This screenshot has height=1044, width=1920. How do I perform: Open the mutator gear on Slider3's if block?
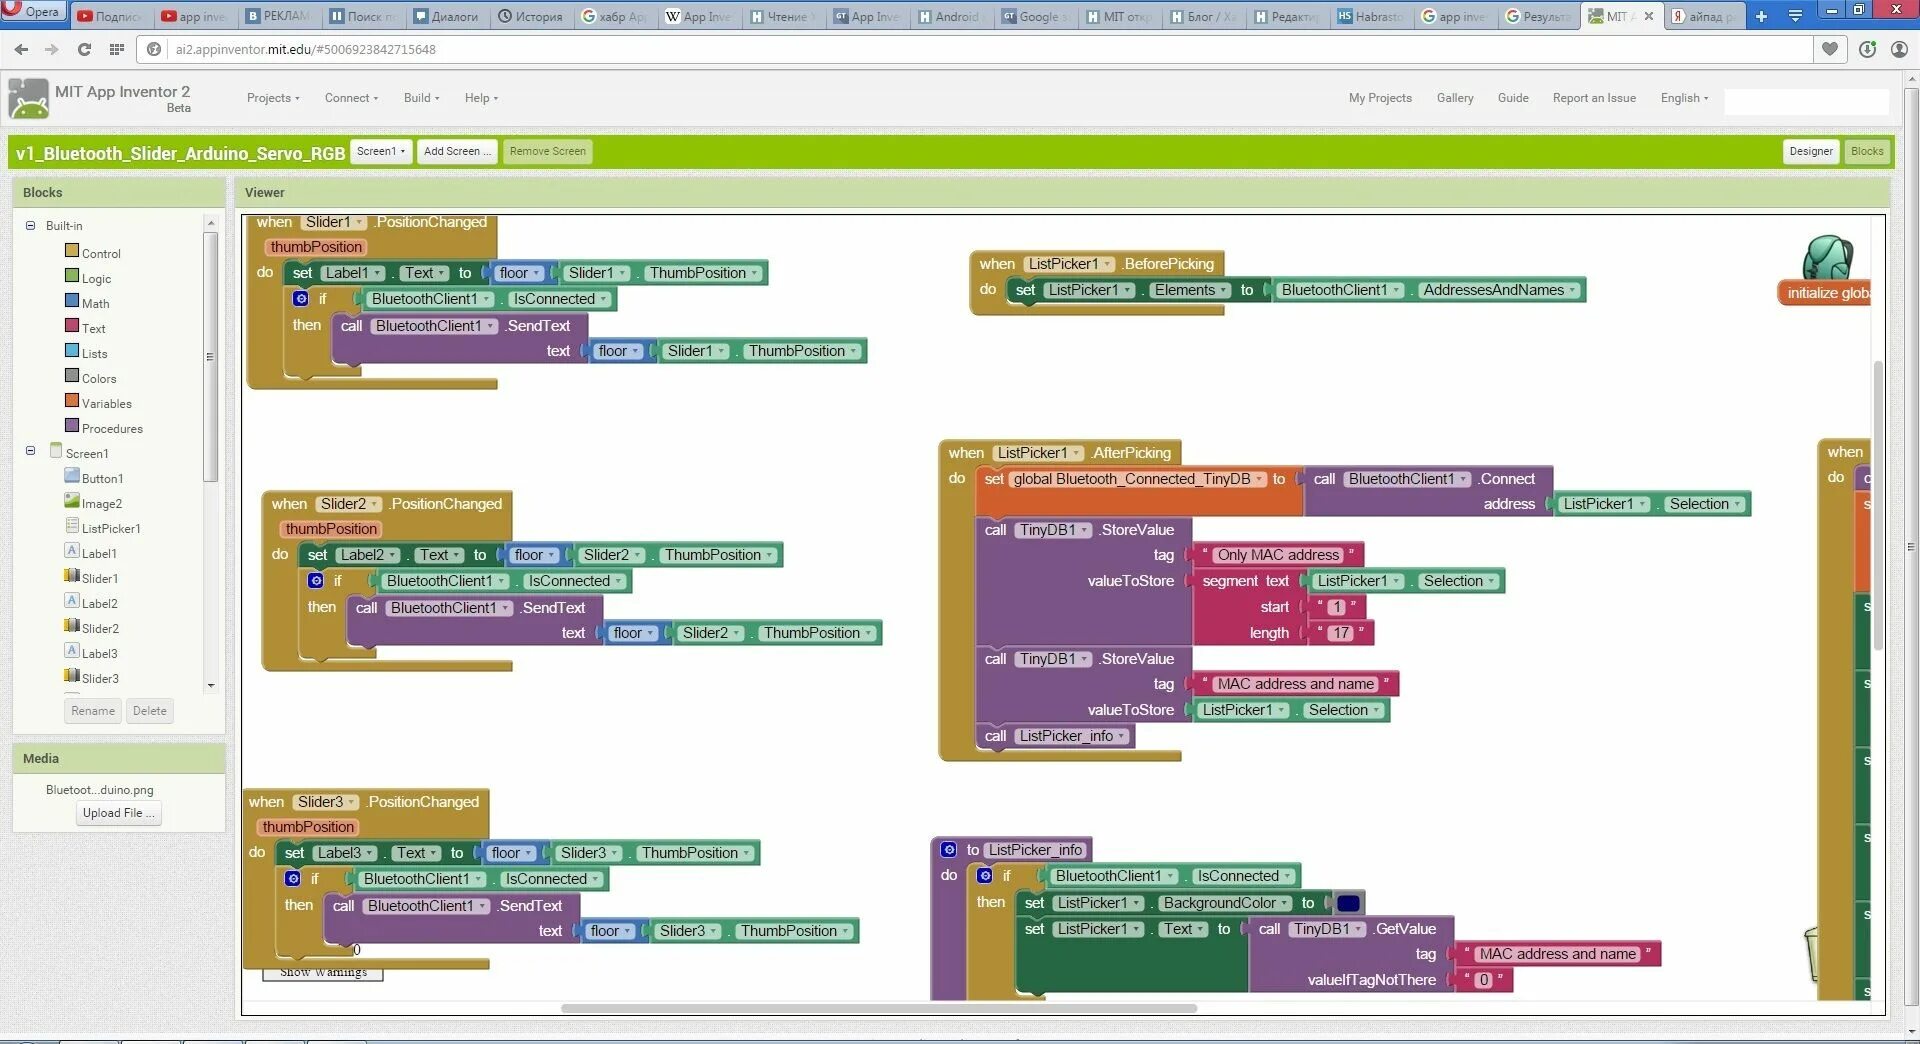click(x=293, y=879)
